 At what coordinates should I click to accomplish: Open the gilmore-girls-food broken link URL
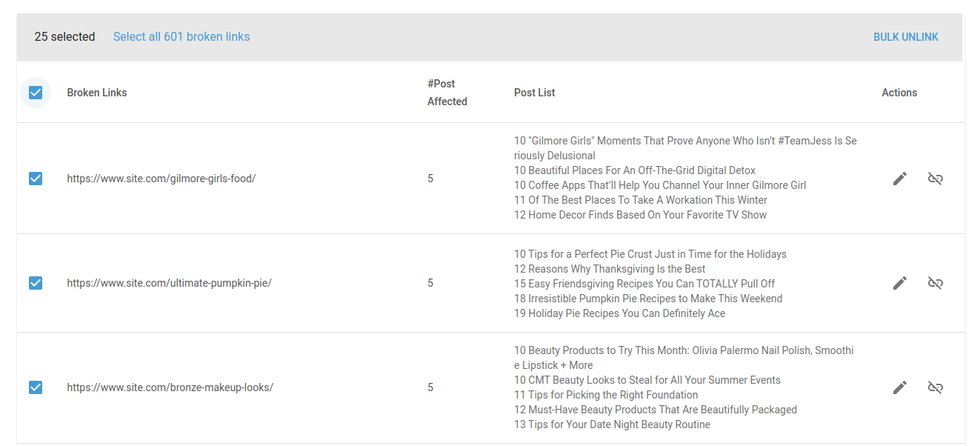(161, 179)
